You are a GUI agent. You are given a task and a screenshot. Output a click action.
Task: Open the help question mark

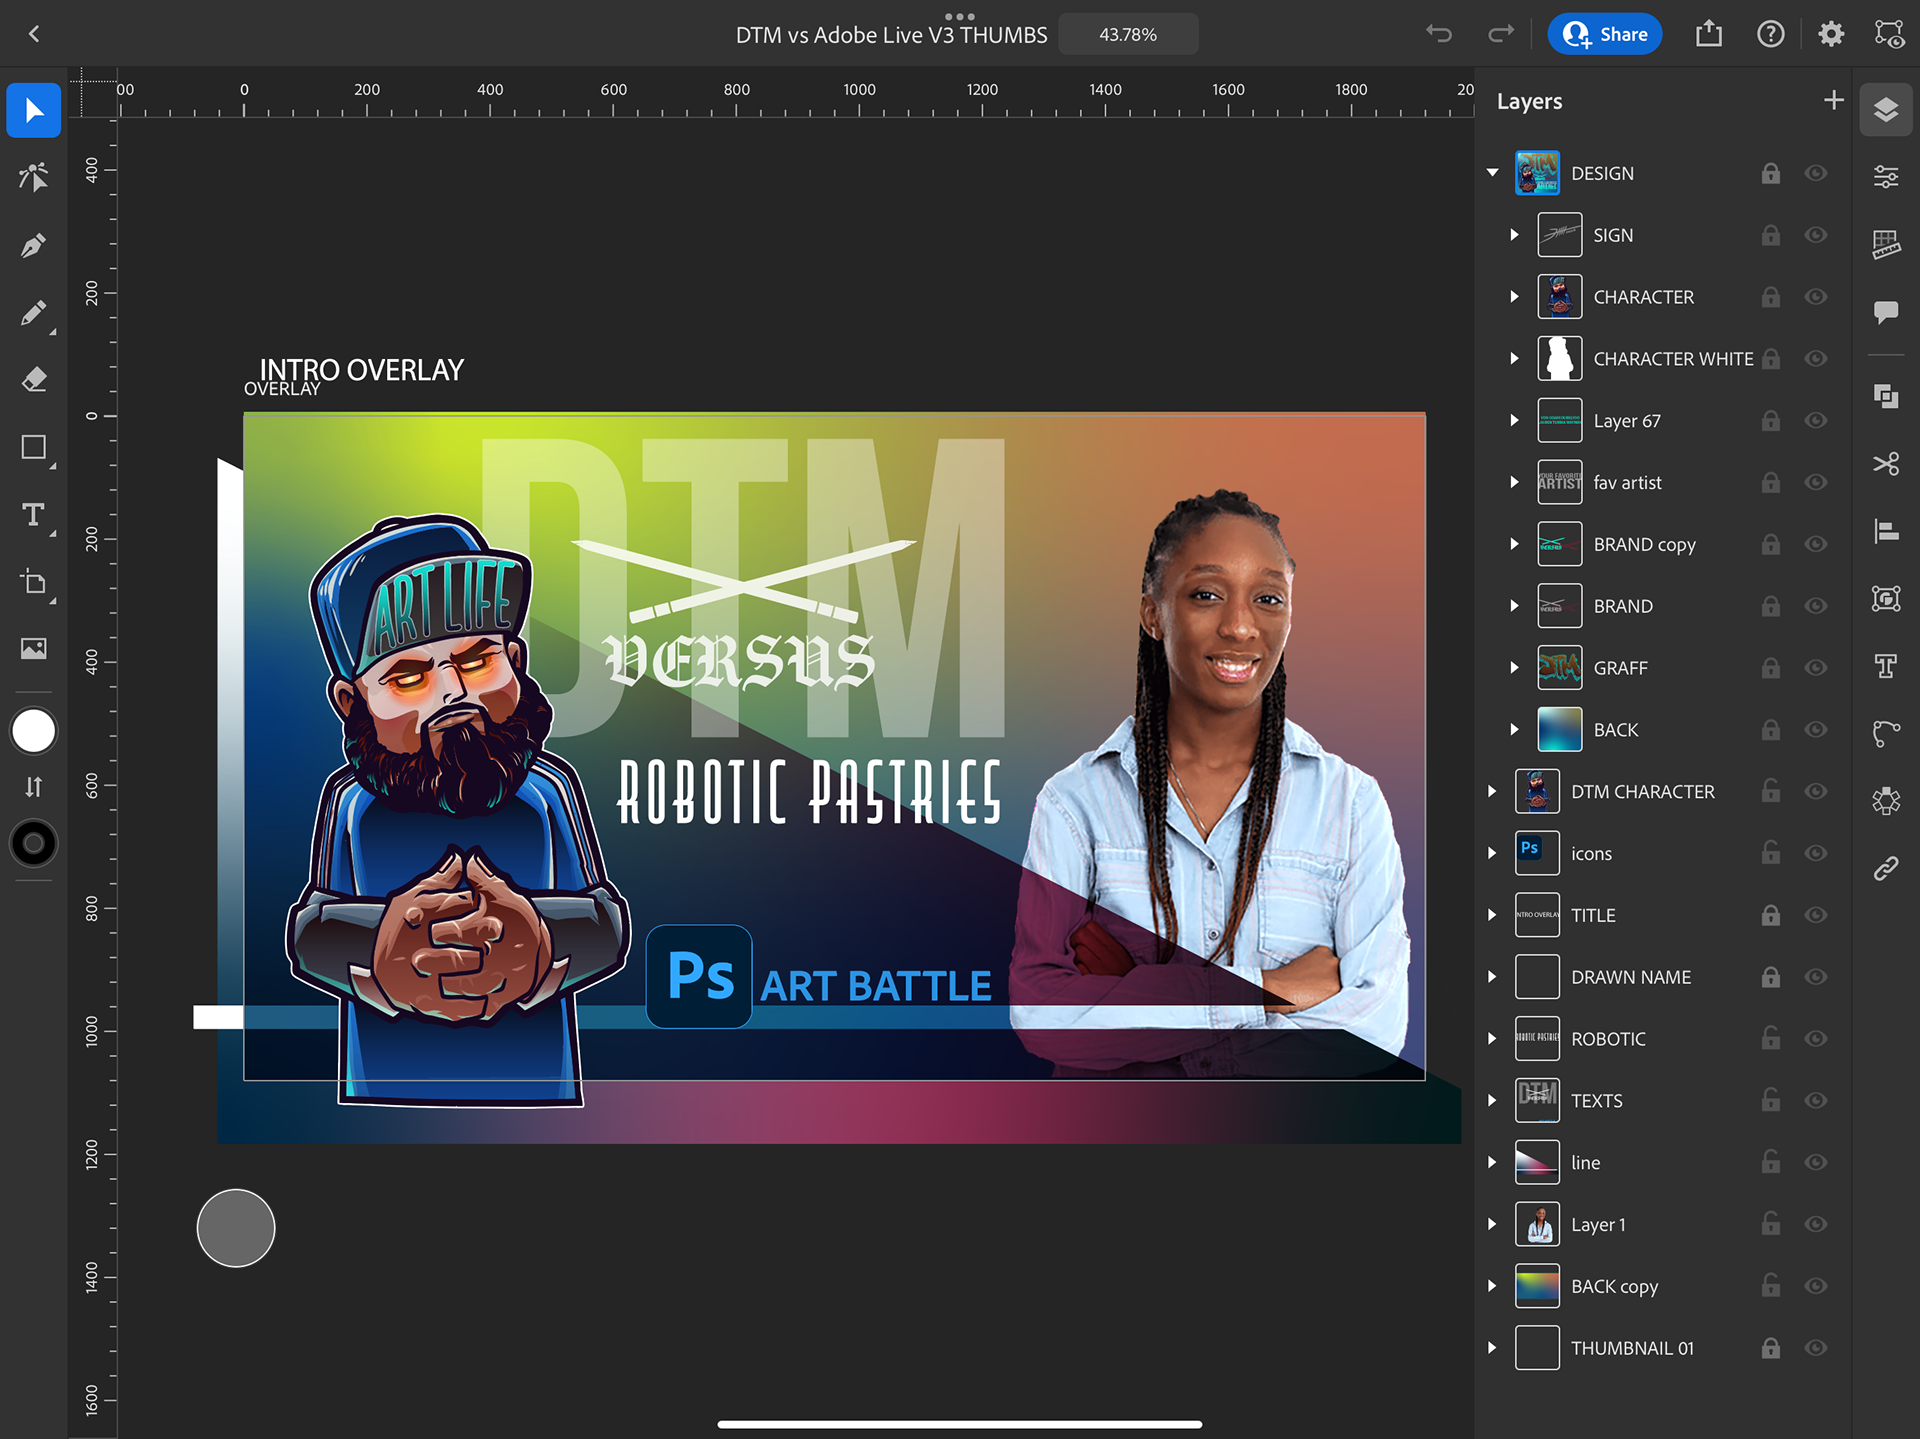click(1770, 34)
